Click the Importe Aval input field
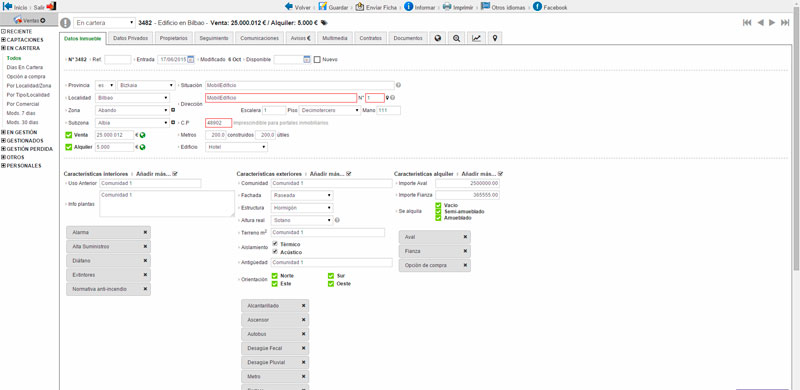Image resolution: width=800 pixels, height=390 pixels. tap(467, 183)
